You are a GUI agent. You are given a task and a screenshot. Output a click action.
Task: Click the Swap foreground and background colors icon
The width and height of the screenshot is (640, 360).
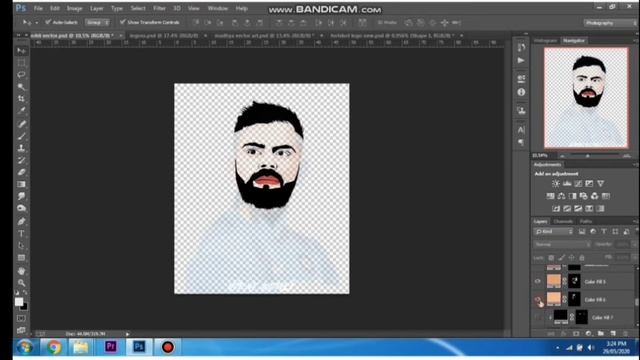coord(25,293)
